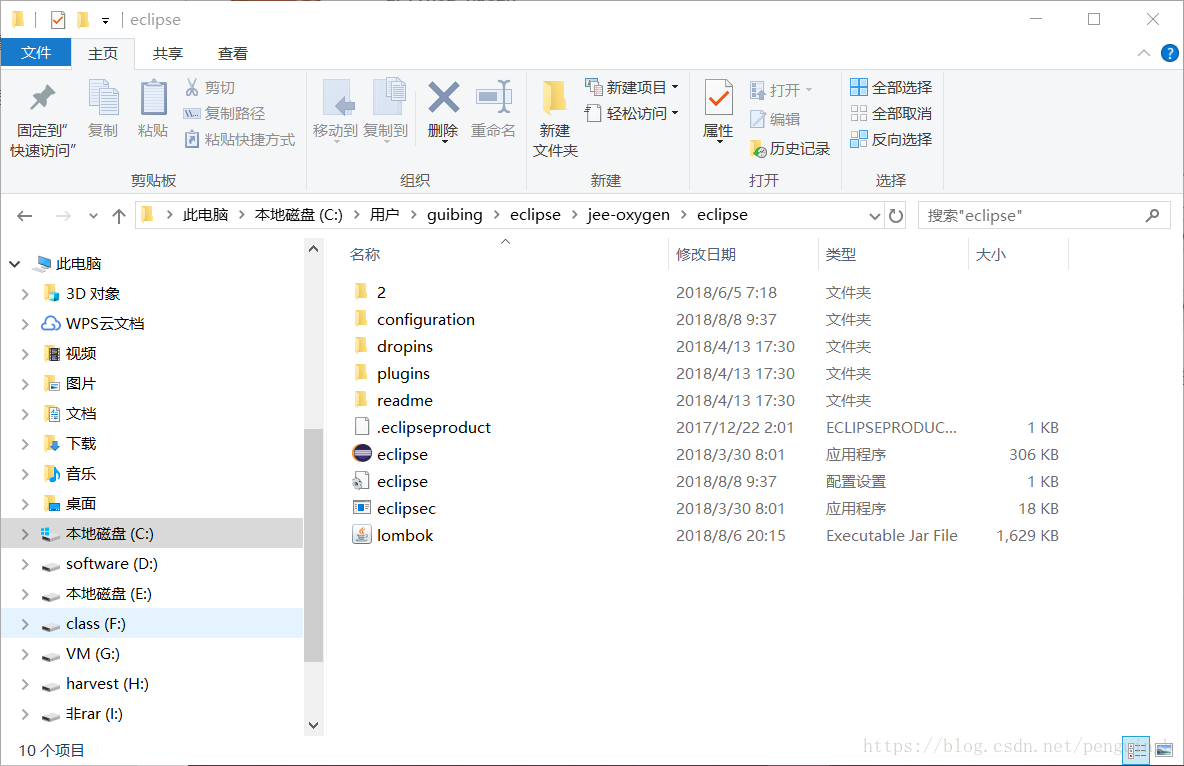The image size is (1184, 766).
Task: Select the lombok jar file
Action: [x=405, y=536]
